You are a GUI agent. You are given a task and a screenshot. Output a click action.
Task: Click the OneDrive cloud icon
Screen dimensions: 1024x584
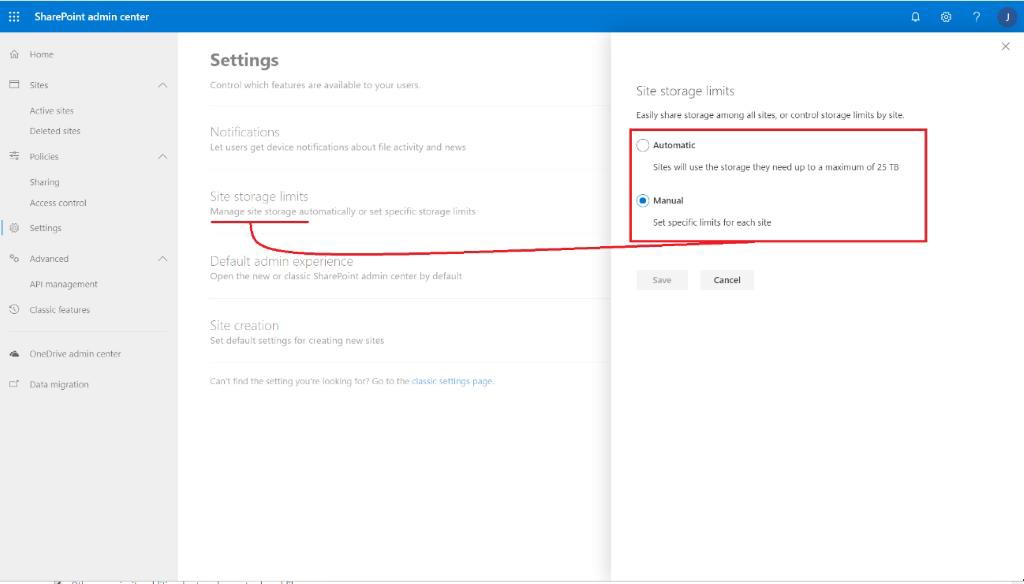[x=14, y=353]
